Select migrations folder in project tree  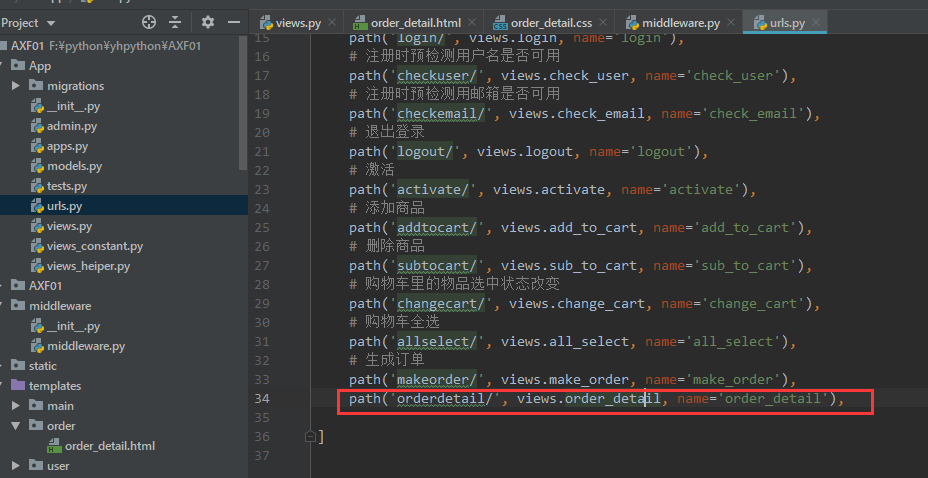pos(75,86)
